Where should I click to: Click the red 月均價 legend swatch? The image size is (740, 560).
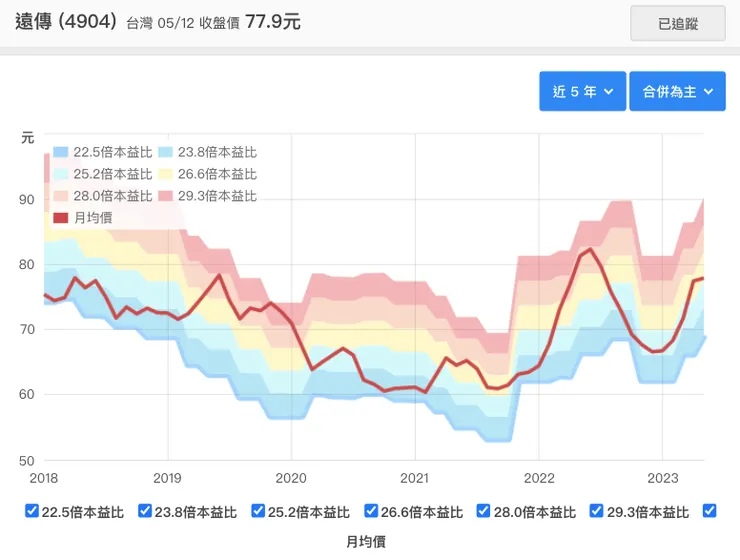[60, 217]
